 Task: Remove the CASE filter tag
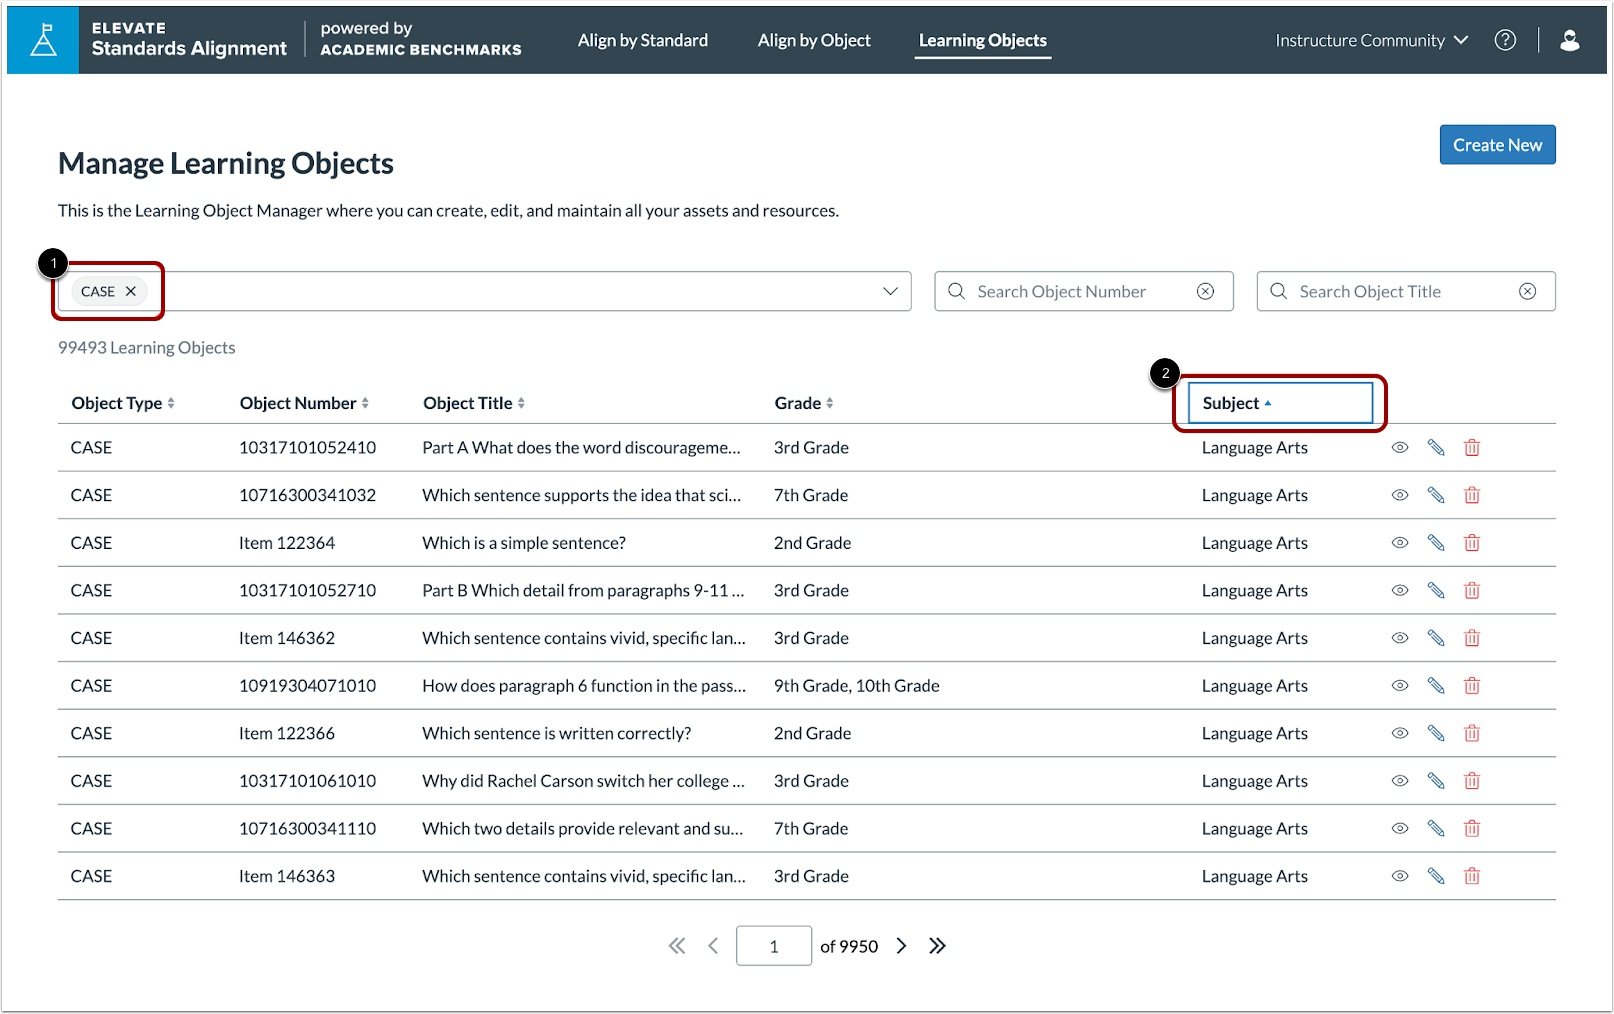(x=131, y=291)
